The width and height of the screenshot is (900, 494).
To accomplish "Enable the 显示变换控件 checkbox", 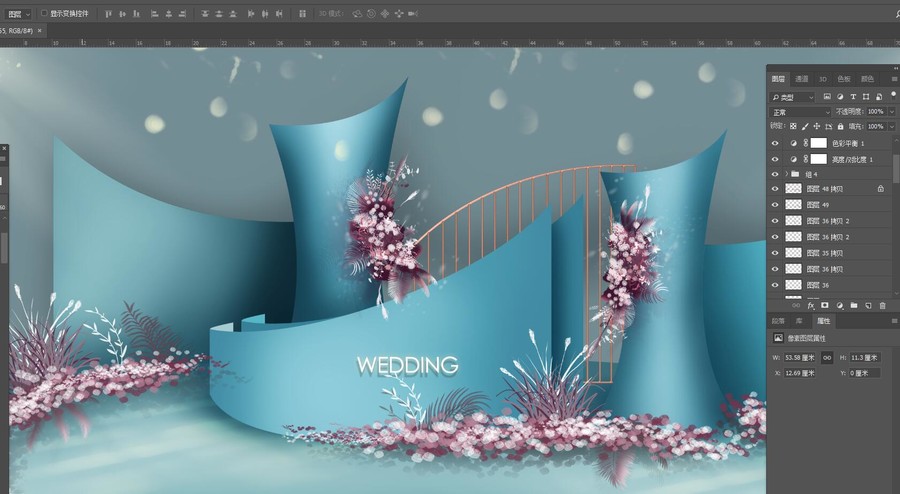I will pyautogui.click(x=44, y=13).
